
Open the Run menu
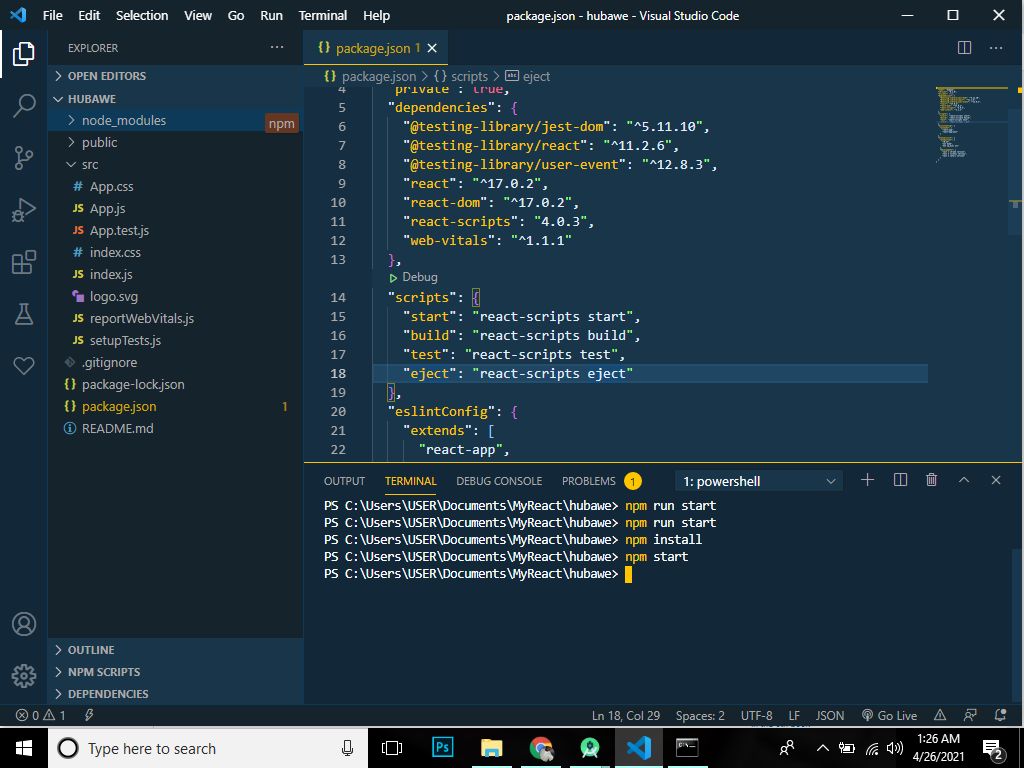[x=272, y=15]
